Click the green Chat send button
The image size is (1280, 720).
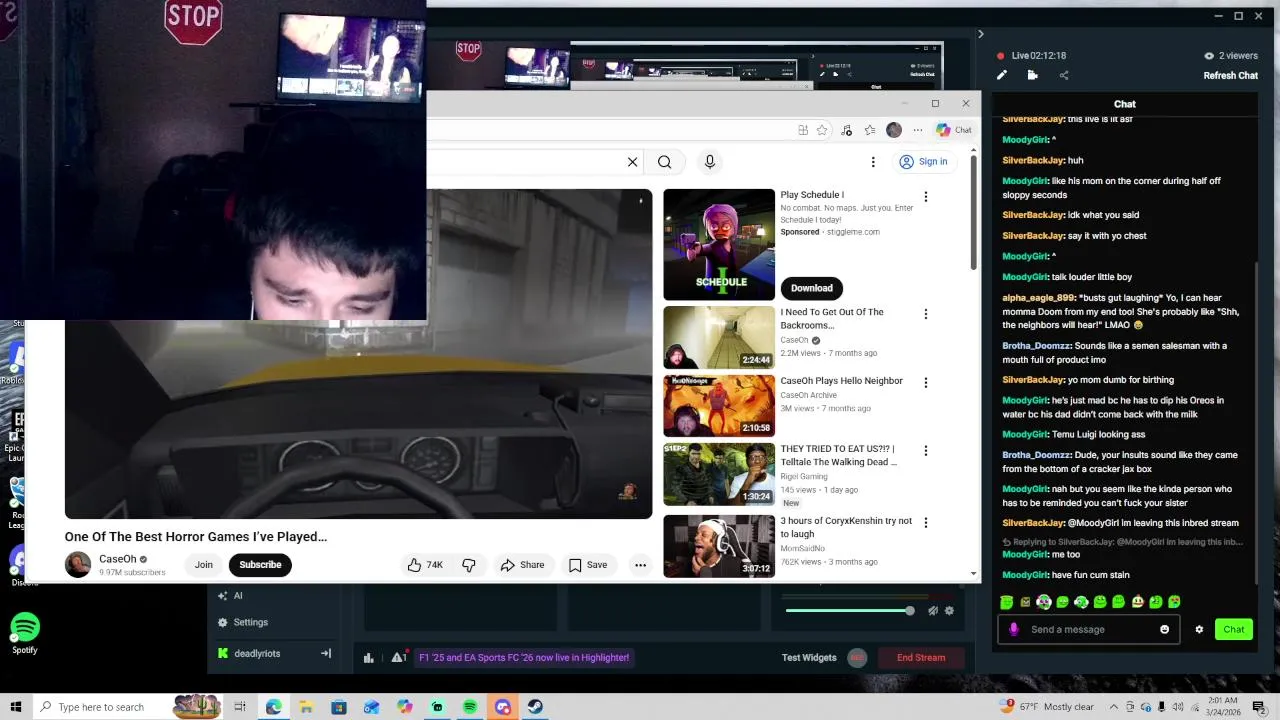tap(1234, 629)
